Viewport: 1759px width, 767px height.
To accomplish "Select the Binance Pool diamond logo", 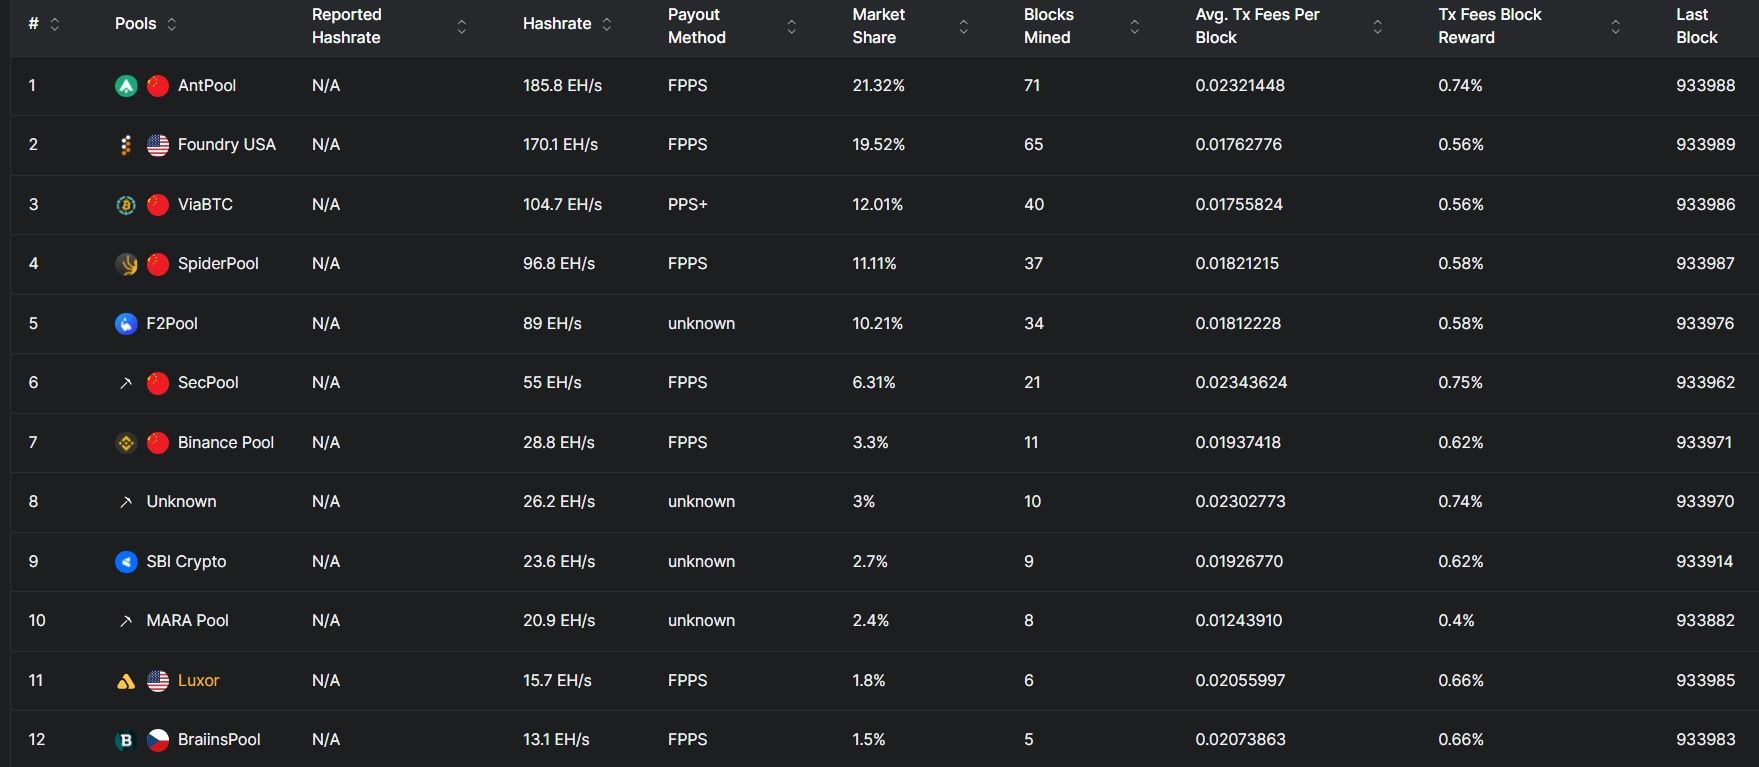I will tap(124, 442).
